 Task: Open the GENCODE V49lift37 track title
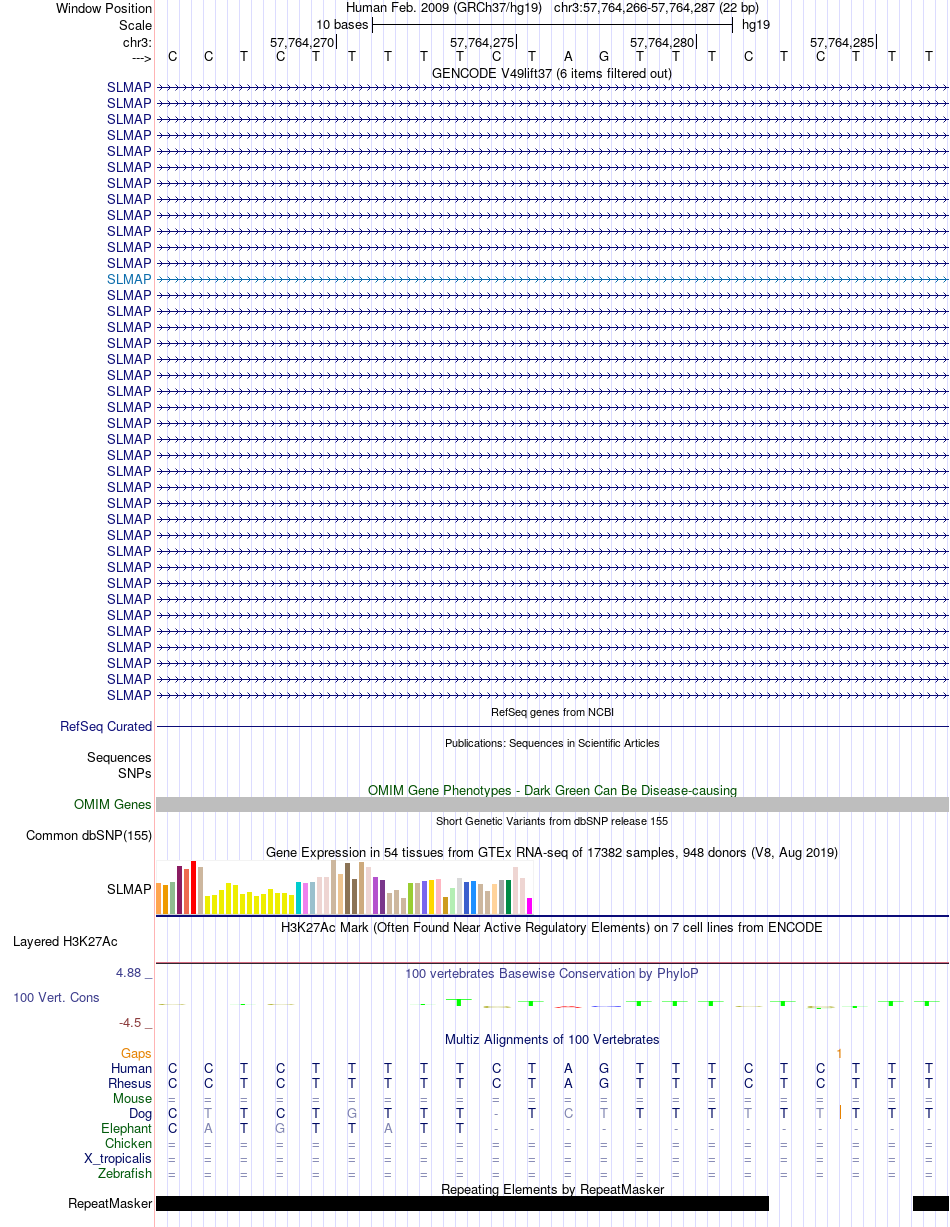[552, 74]
